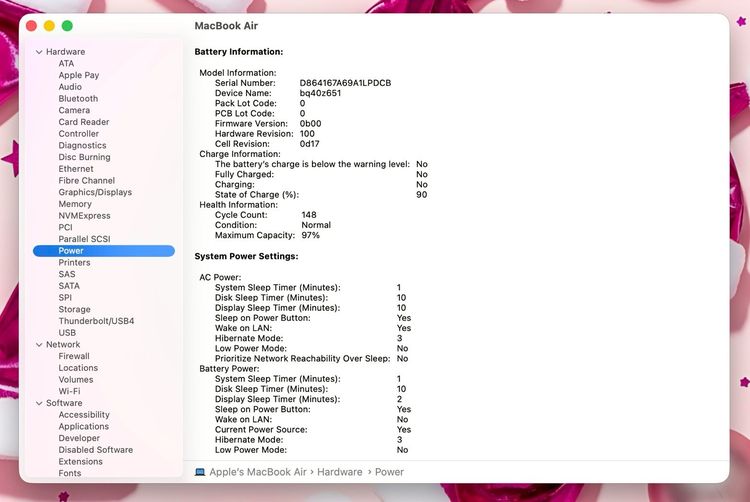This screenshot has height=502, width=750.
Task: Select Apple Pay in the sidebar
Action: click(x=79, y=75)
